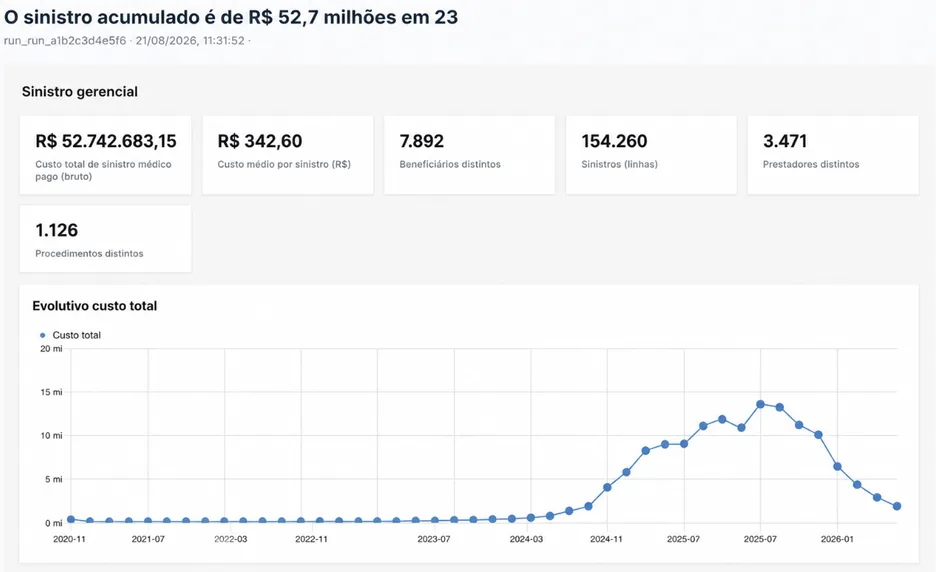This screenshot has width=936, height=572.
Task: Click the Beneficiários distintos label
Action: [450, 164]
